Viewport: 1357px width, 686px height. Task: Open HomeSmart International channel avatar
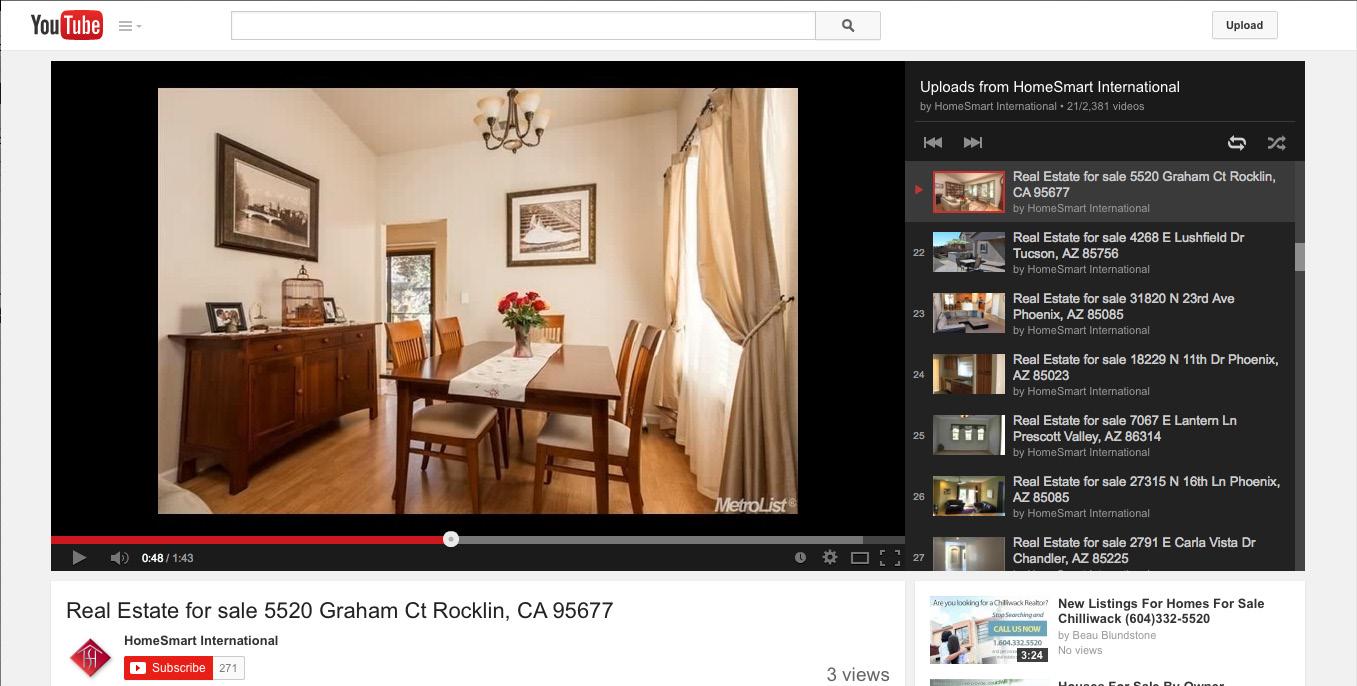pyautogui.click(x=90, y=657)
